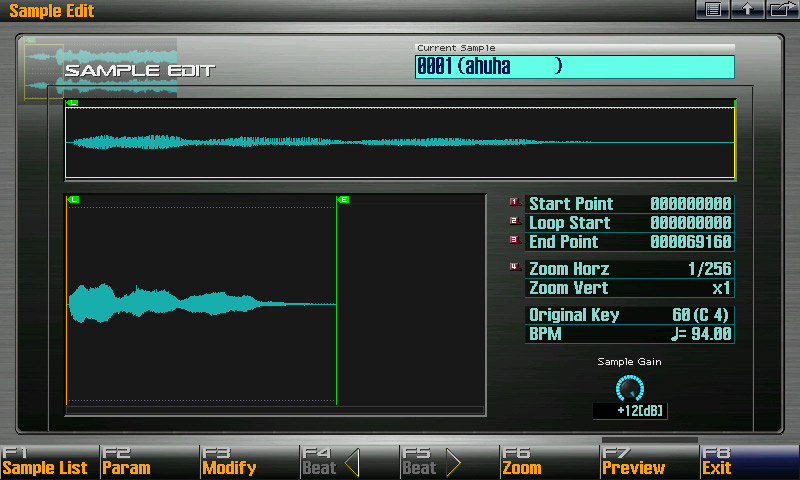
Task: Select the red marker 1 icon beside Start Point
Action: [x=515, y=203]
